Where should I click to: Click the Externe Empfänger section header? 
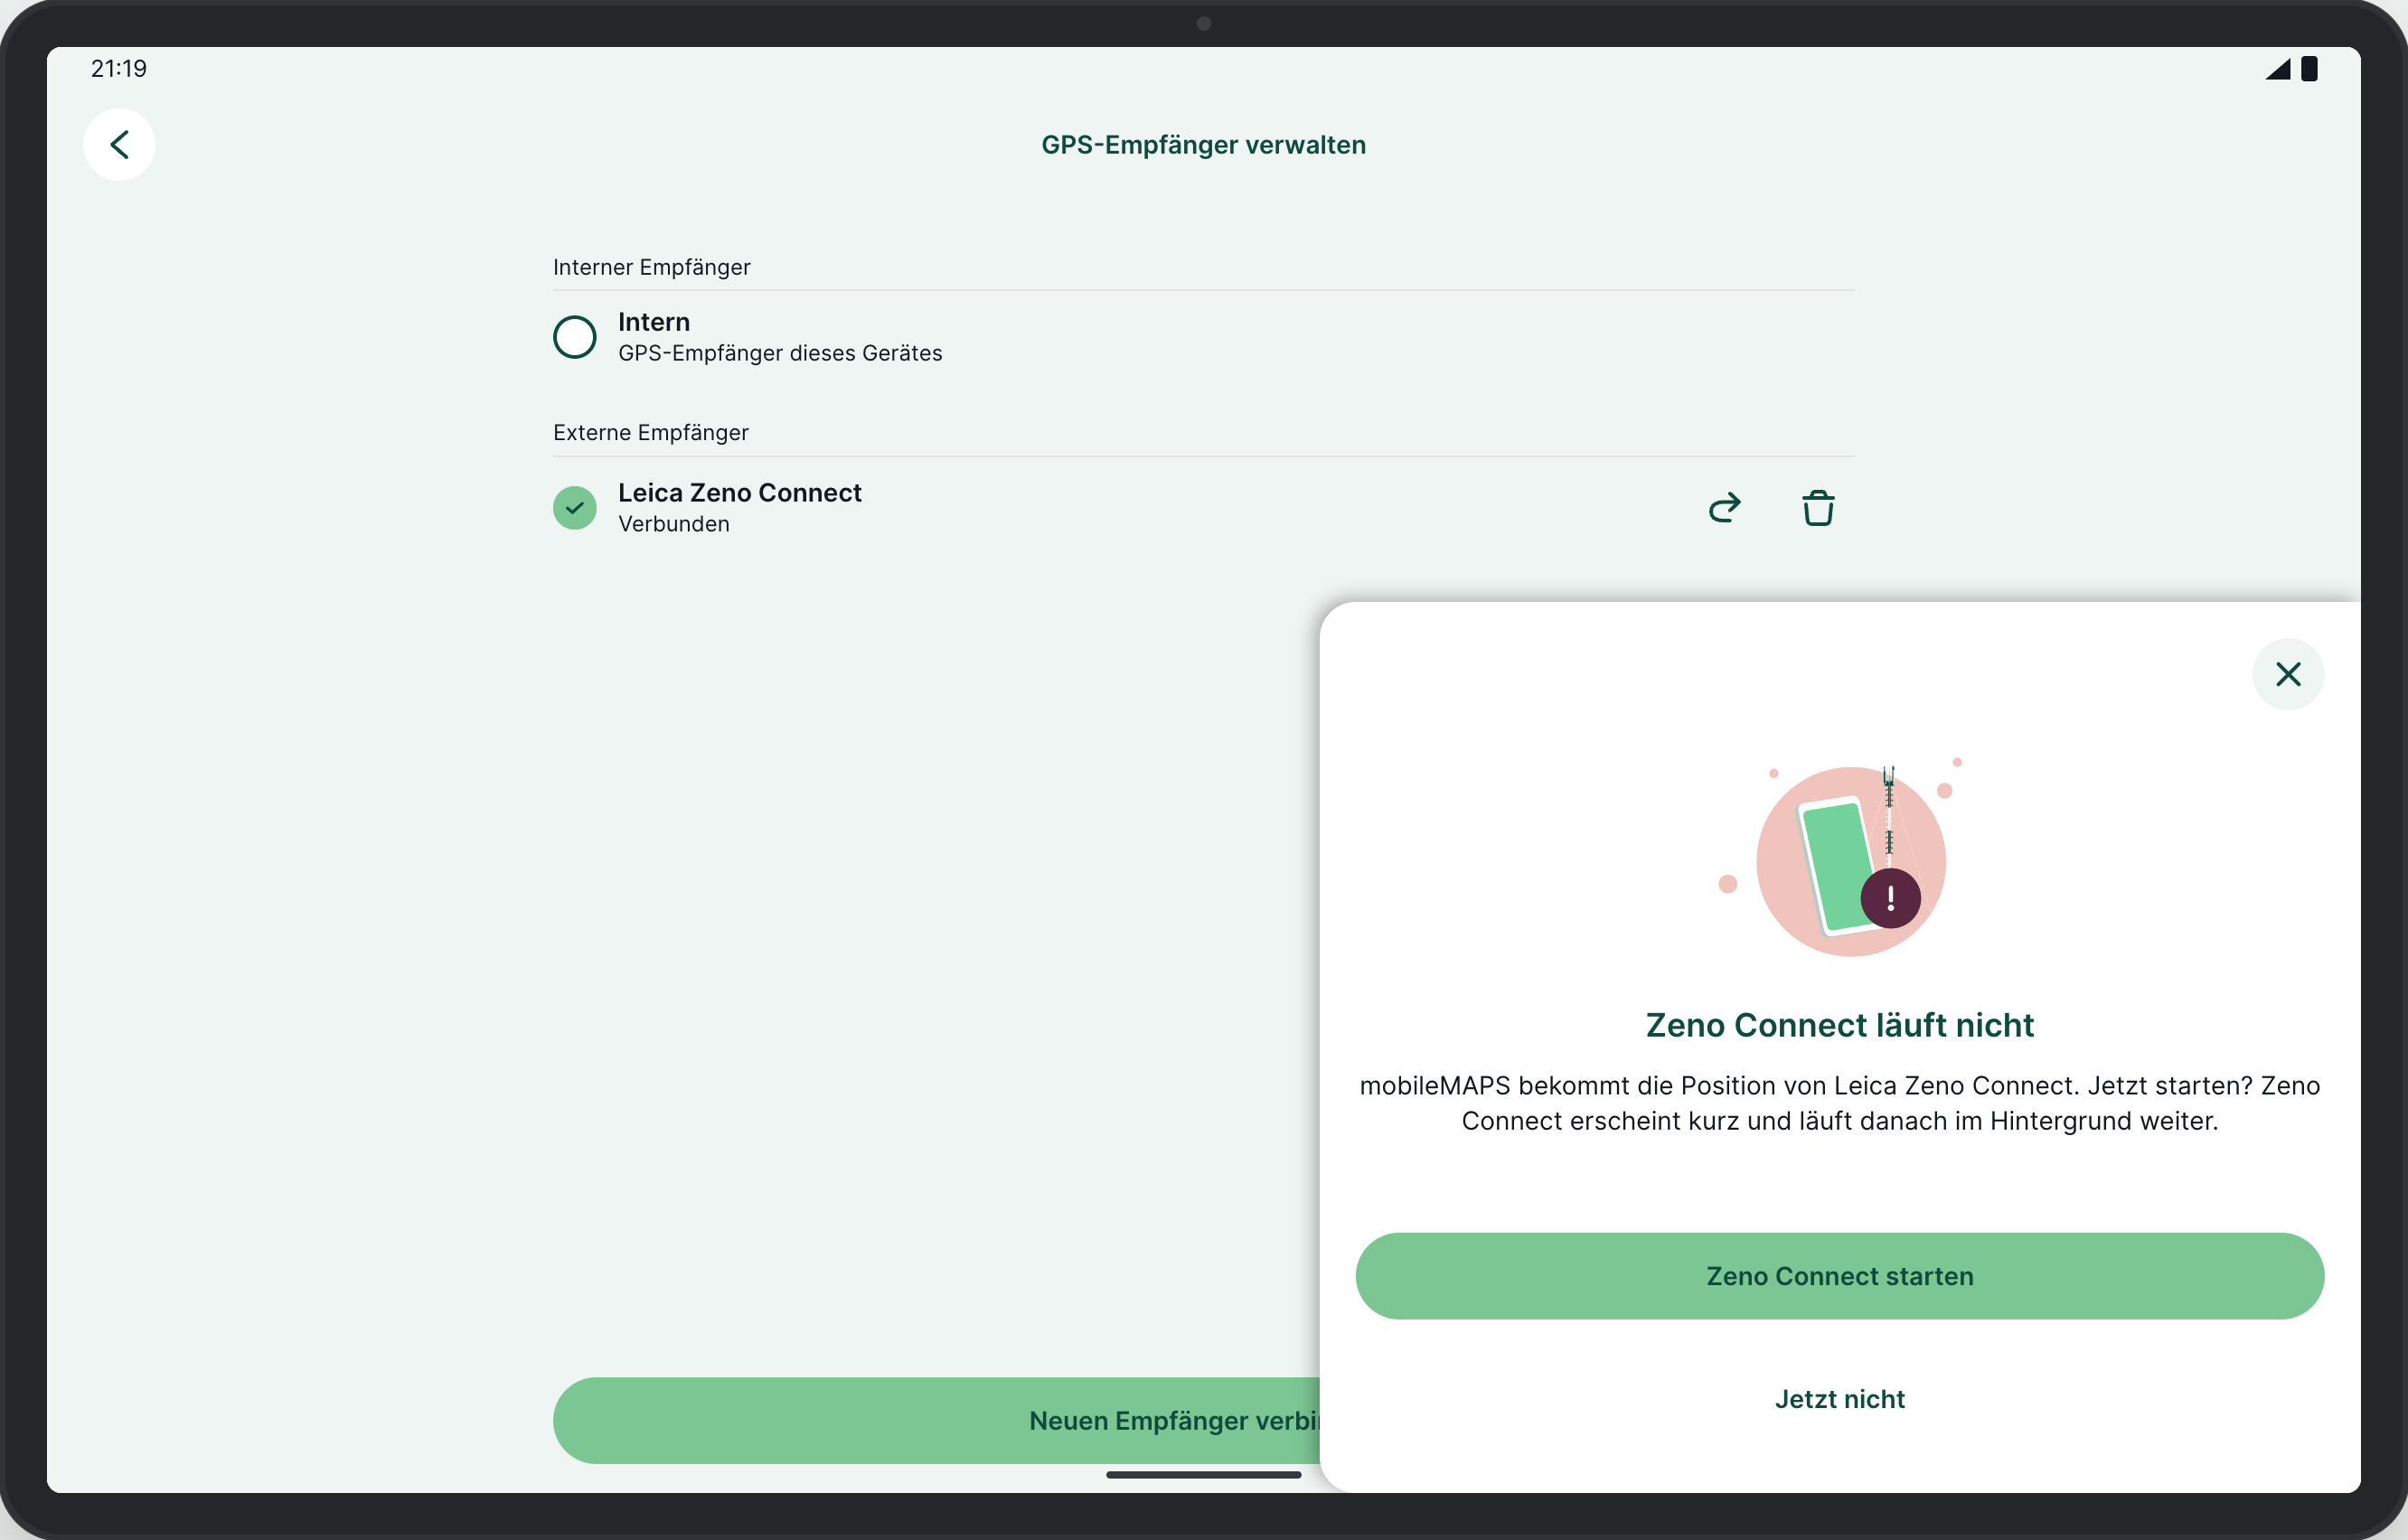pos(651,432)
